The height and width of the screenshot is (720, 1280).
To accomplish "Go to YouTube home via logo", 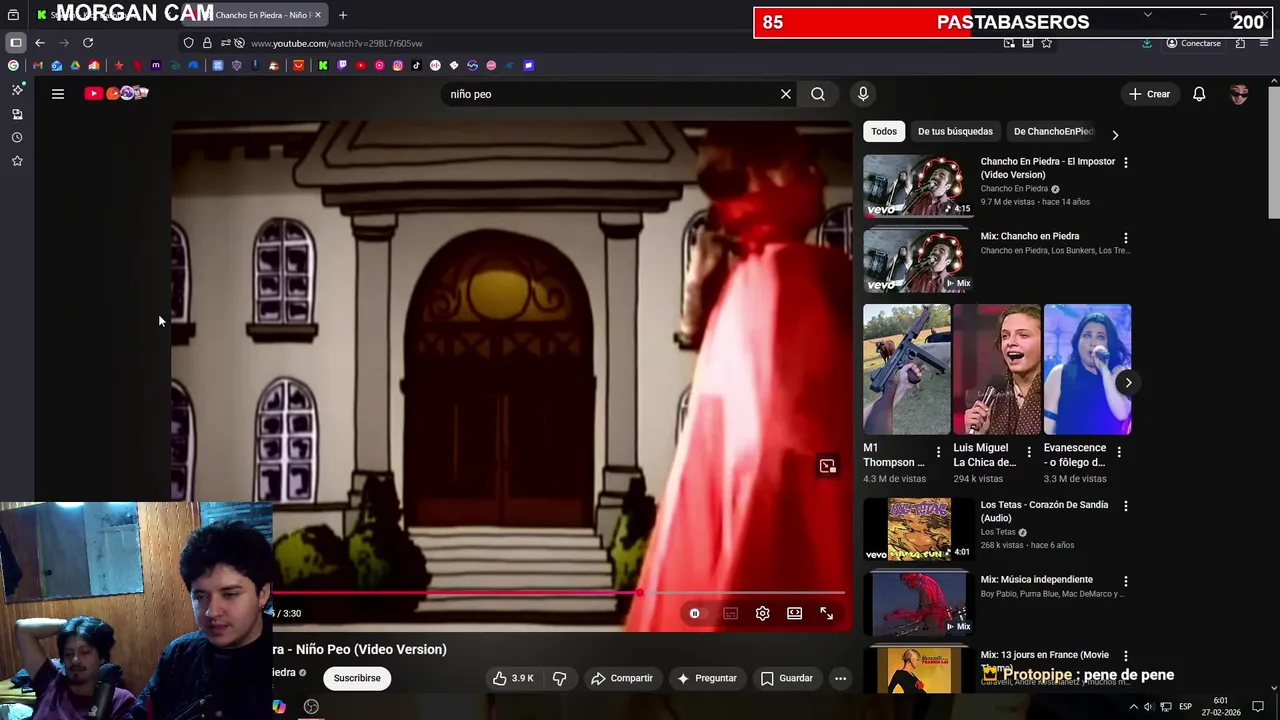I will pyautogui.click(x=116, y=93).
